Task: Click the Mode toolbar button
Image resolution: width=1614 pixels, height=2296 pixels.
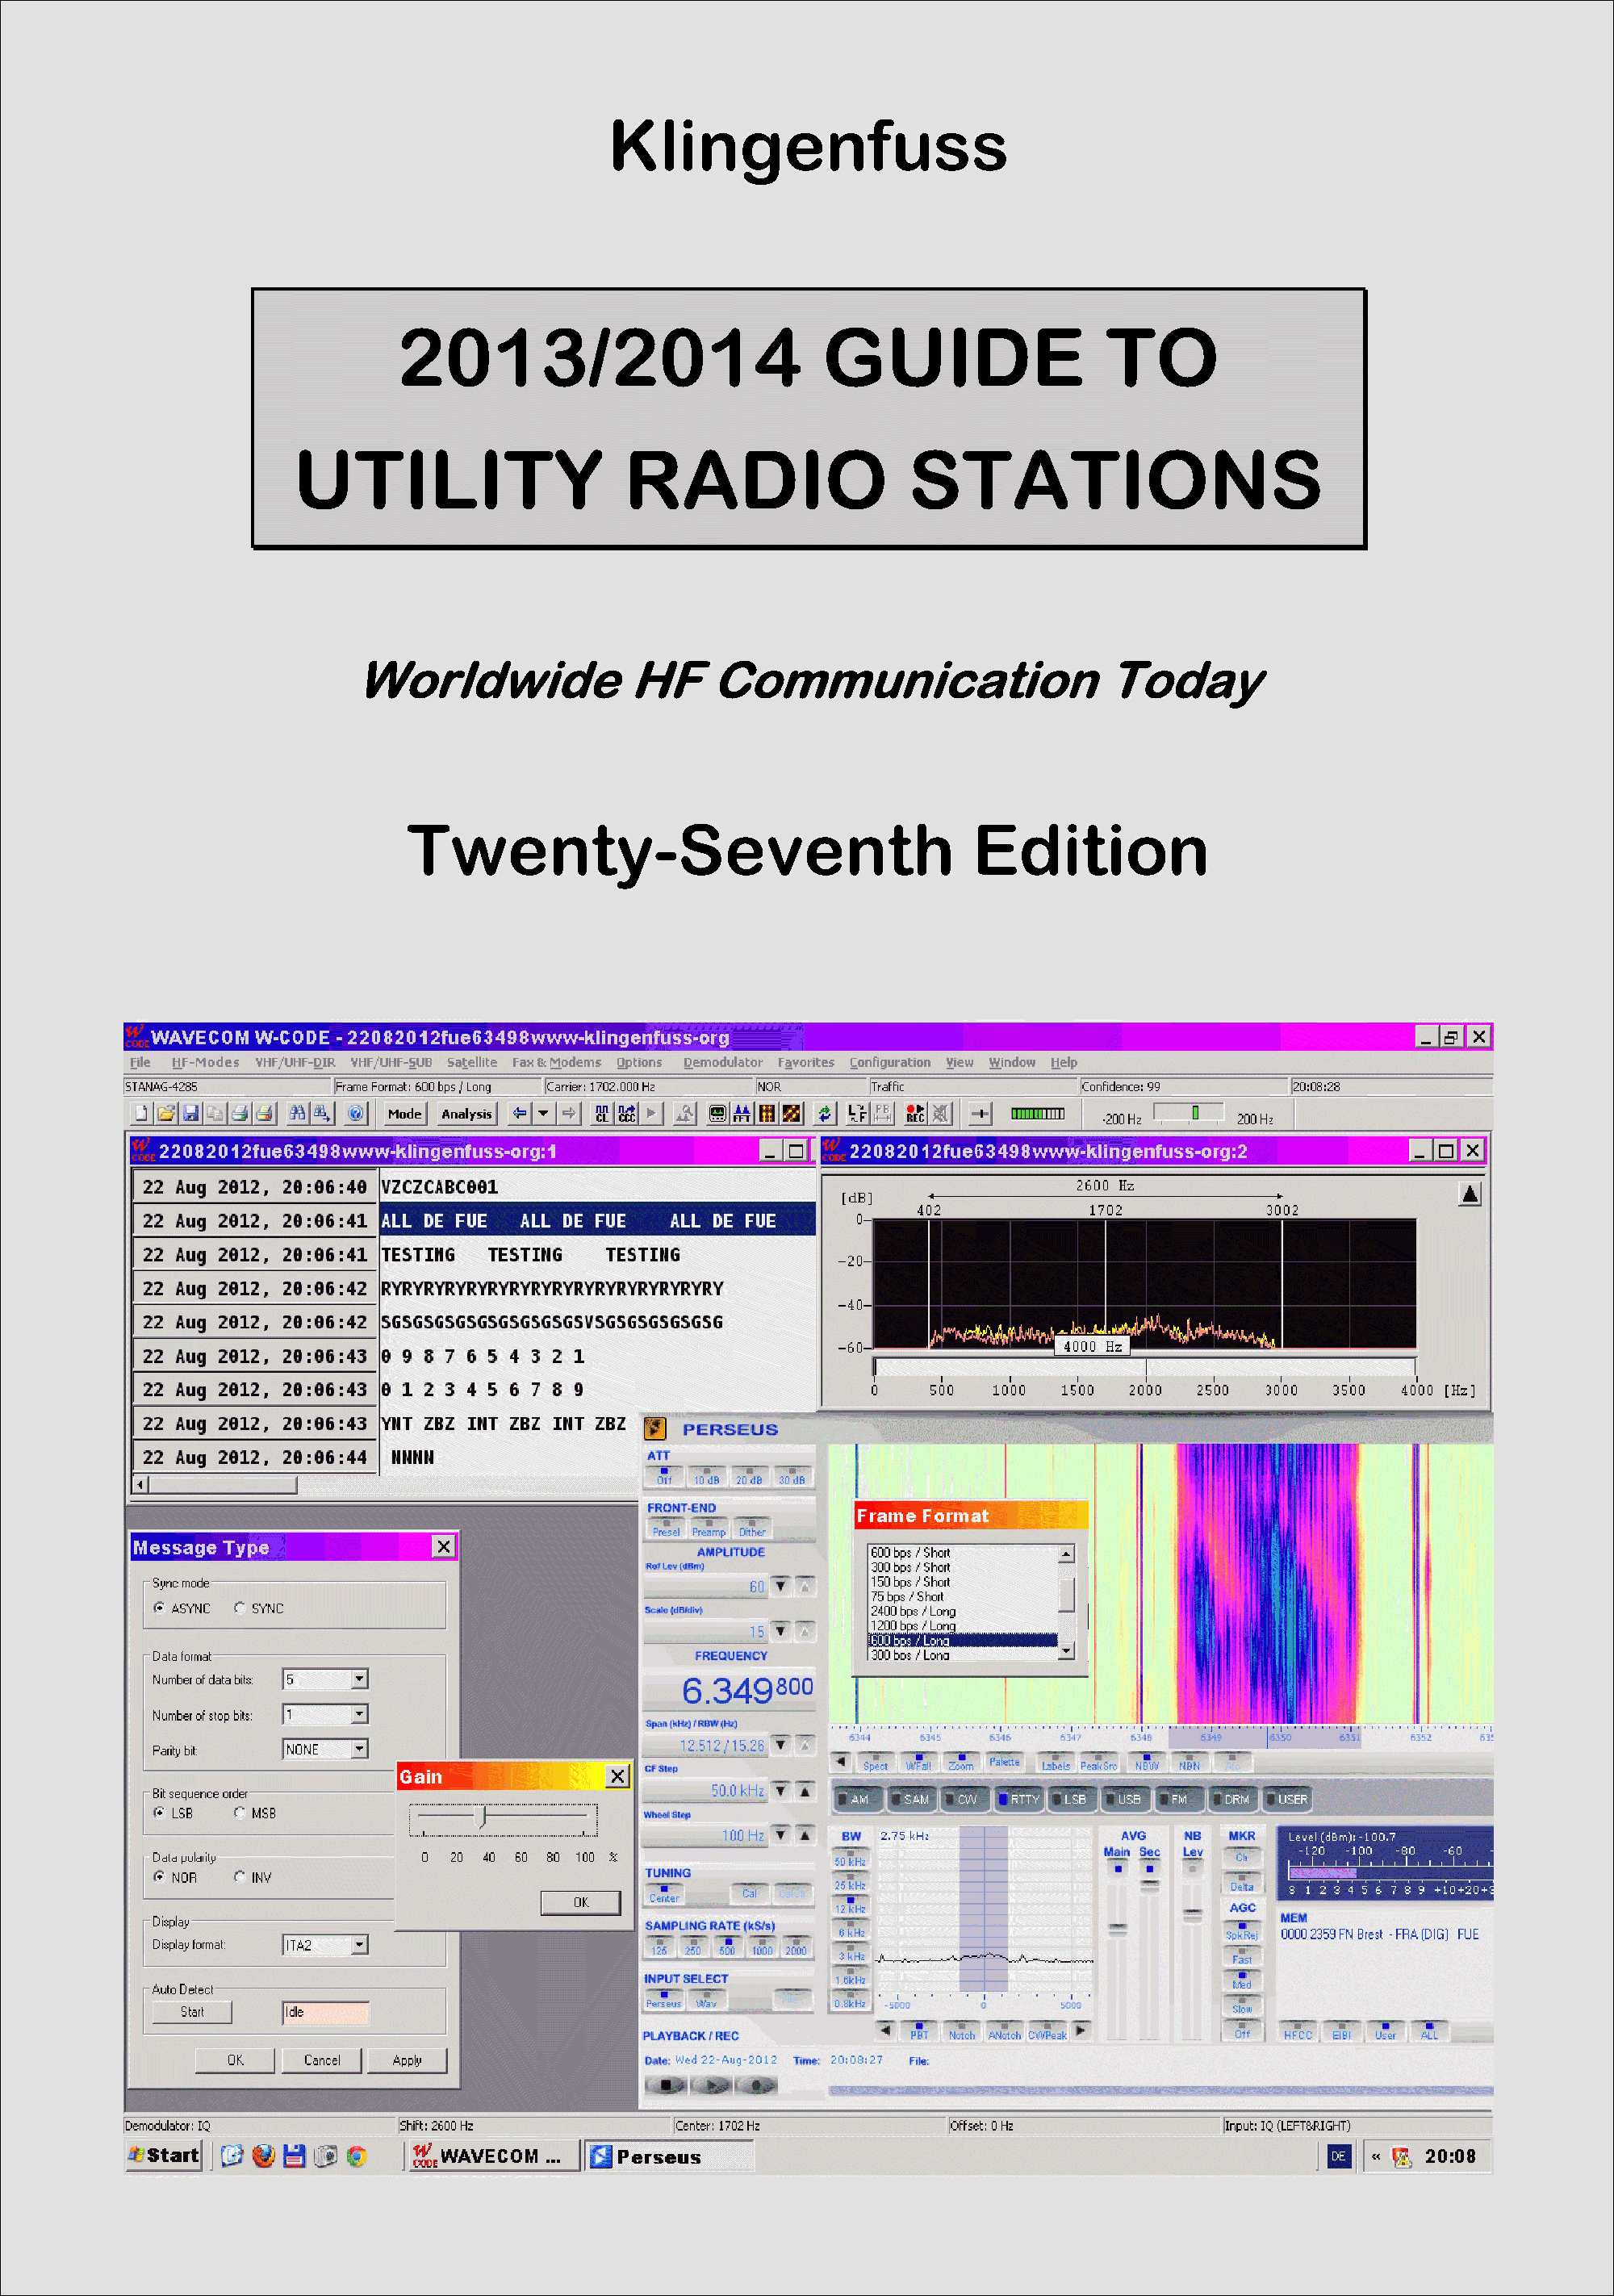Action: click(x=404, y=1113)
